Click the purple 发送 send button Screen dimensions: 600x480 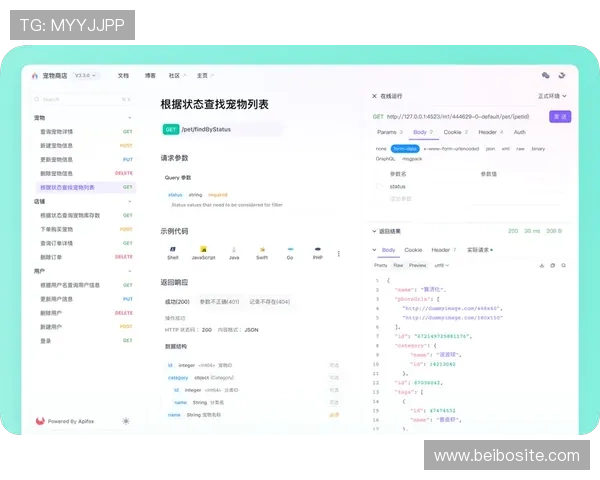[x=560, y=116]
